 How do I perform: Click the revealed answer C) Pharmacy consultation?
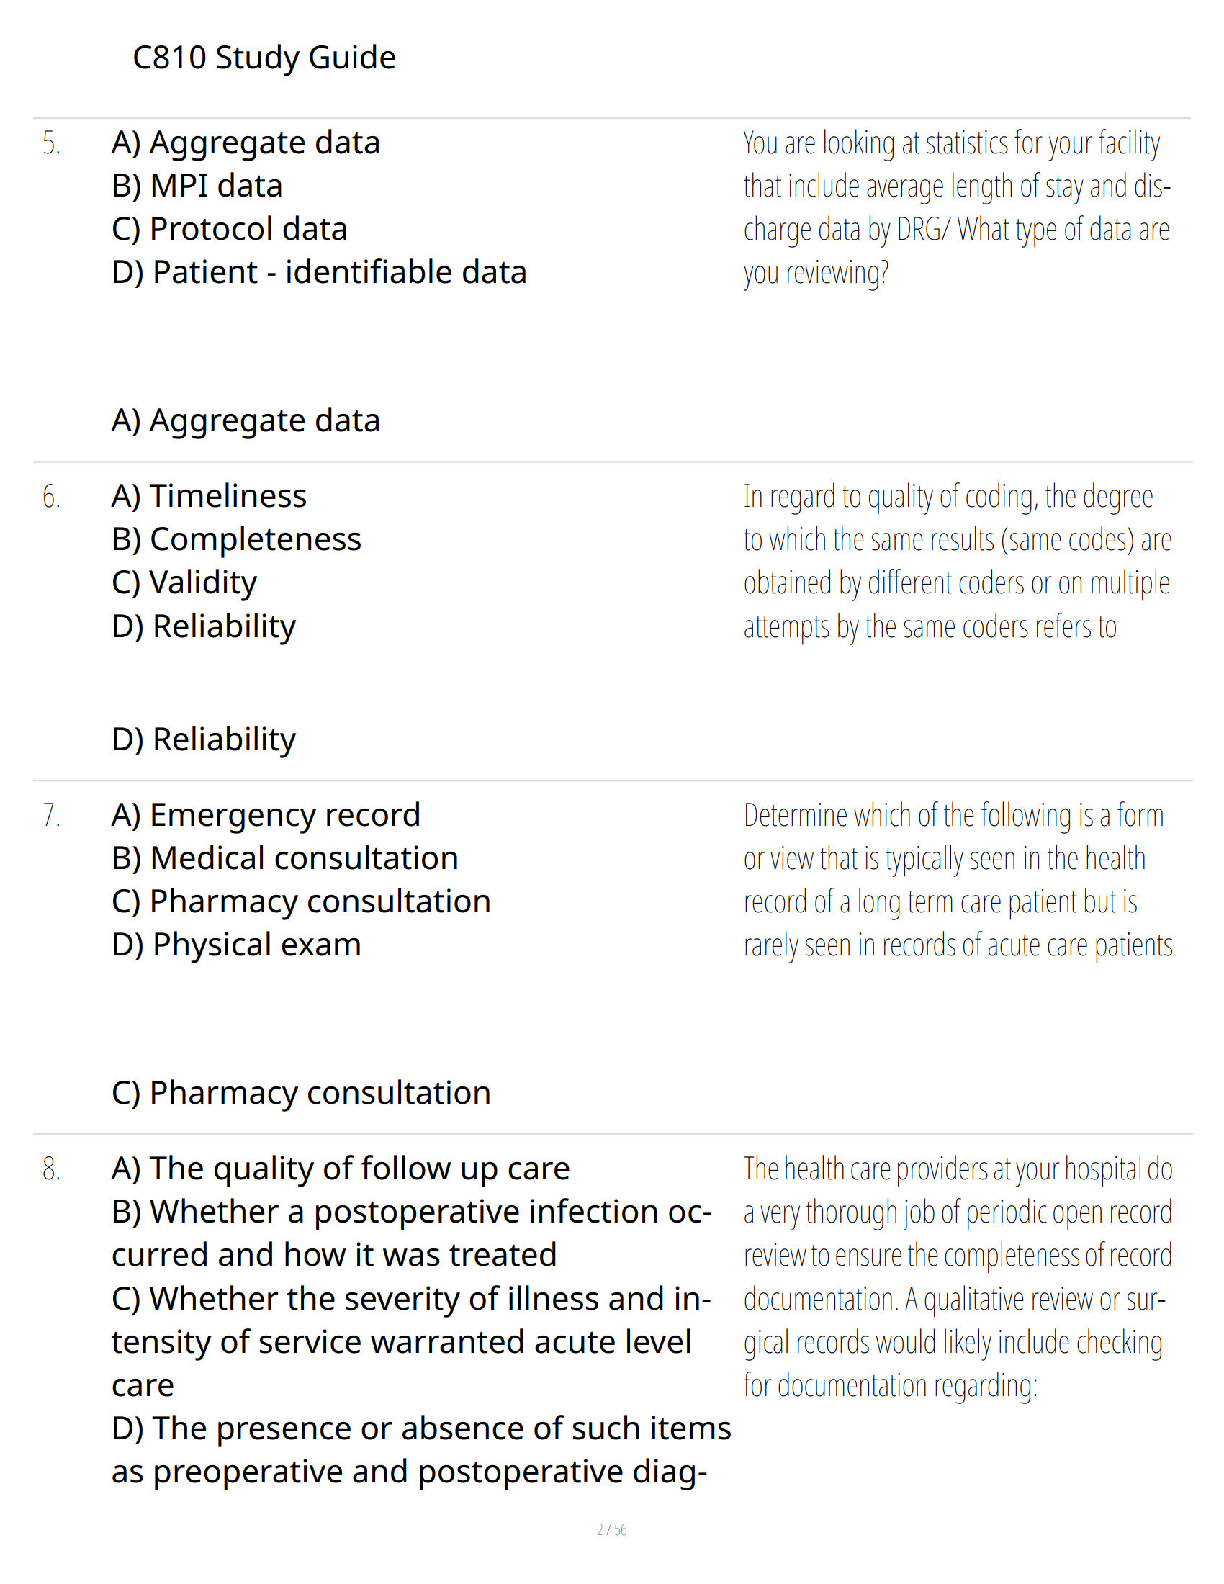[x=301, y=1093]
